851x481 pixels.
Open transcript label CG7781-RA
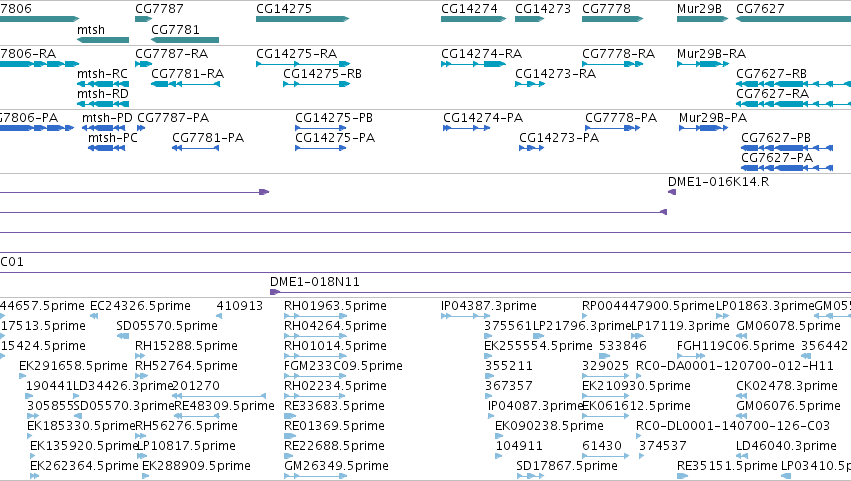187,74
